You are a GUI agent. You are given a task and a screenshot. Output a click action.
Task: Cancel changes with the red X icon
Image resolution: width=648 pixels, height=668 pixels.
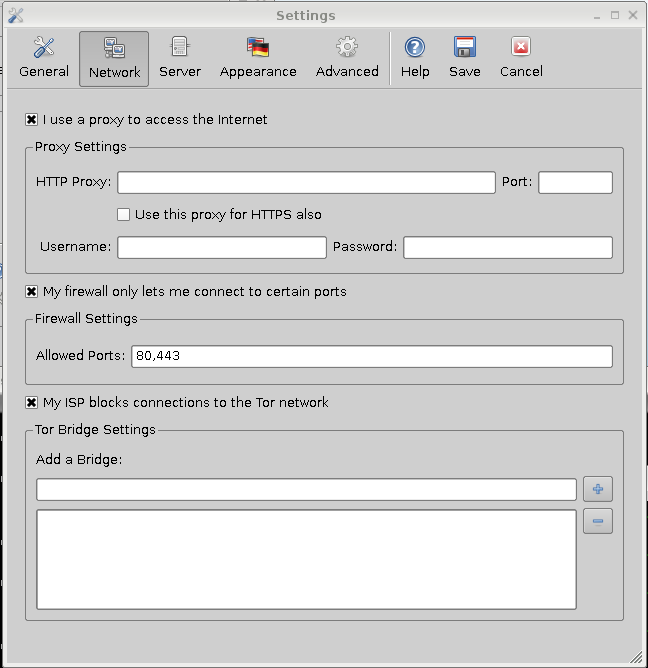coord(521,58)
